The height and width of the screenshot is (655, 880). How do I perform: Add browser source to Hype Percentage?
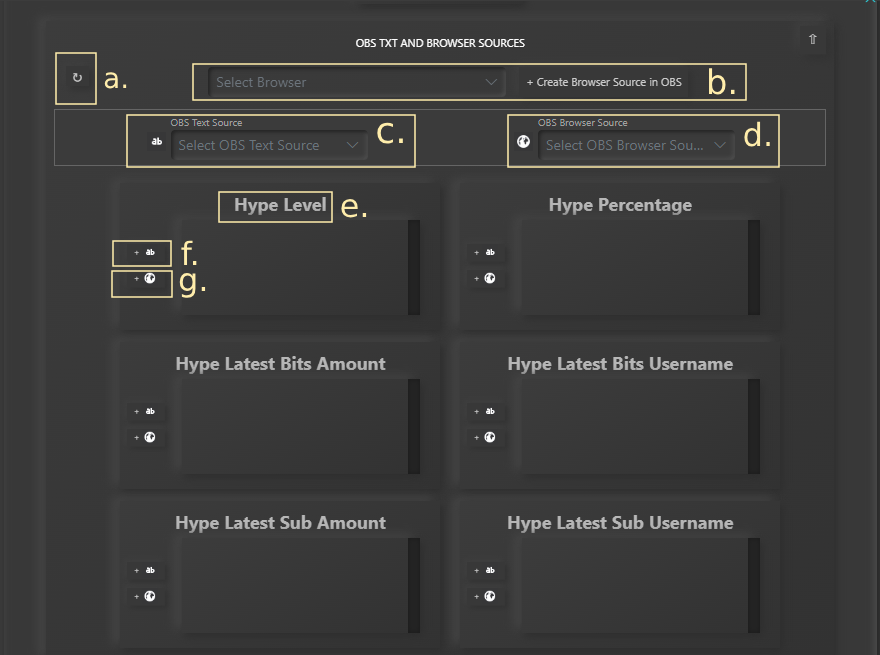(x=485, y=279)
